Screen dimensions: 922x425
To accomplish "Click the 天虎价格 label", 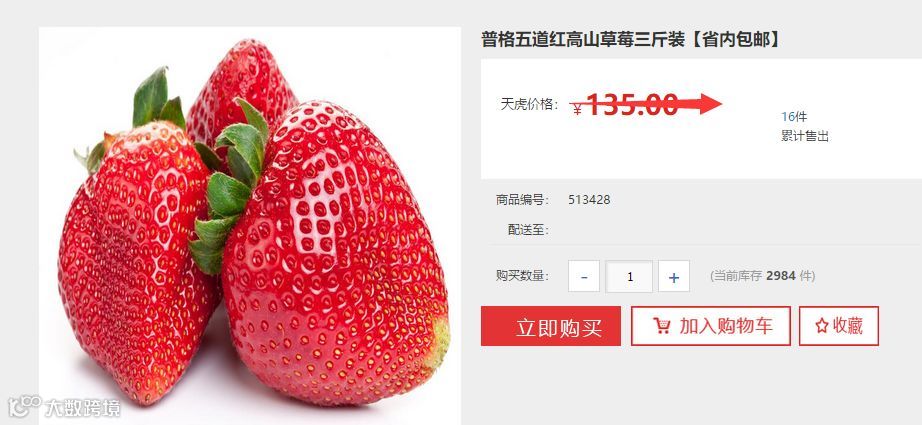I will 529,105.
